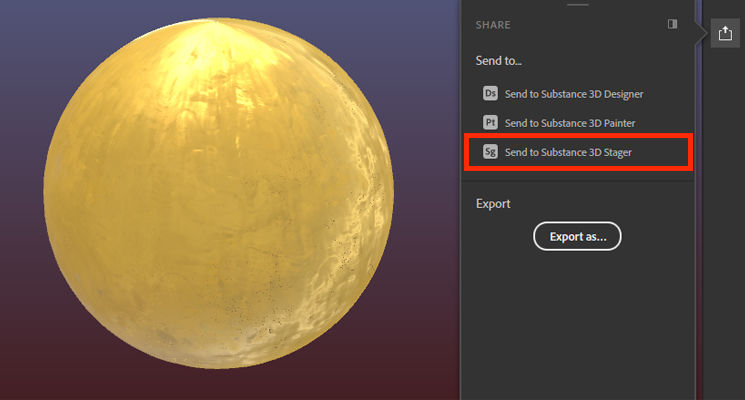Toggle the panel dock icon beside SHARE
Viewport: 745px width, 400px height.
click(672, 24)
